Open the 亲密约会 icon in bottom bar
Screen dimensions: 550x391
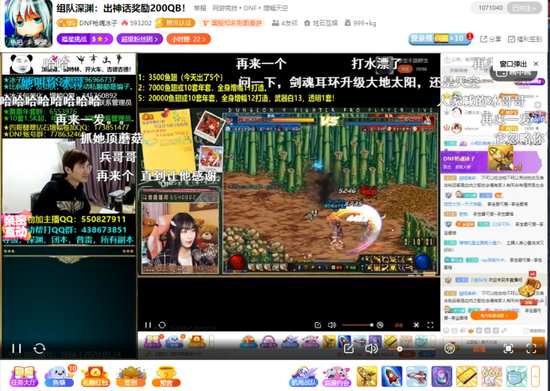point(337,377)
